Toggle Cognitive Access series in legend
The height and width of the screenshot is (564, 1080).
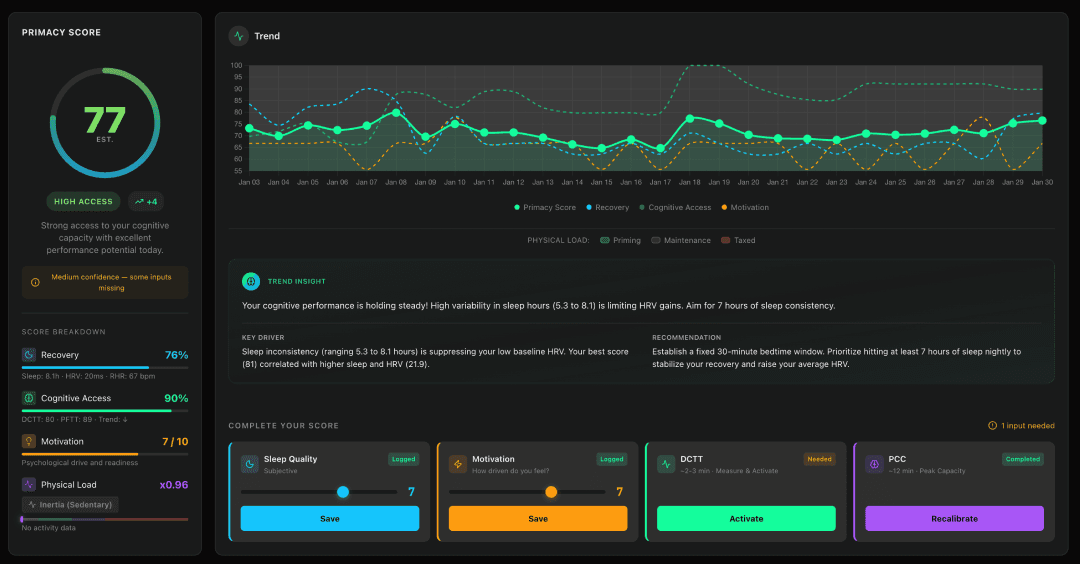coord(675,207)
